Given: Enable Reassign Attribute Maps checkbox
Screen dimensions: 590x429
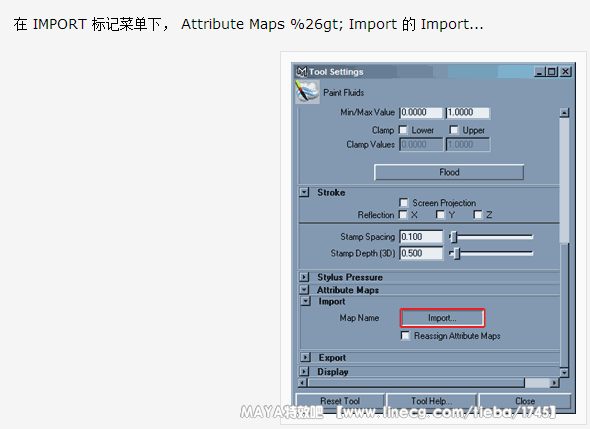Looking at the screenshot, I should click(405, 336).
